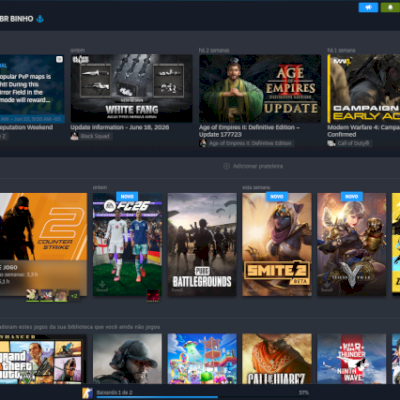
Task: Click the 'há 1 semana' date label
Action: (341, 50)
